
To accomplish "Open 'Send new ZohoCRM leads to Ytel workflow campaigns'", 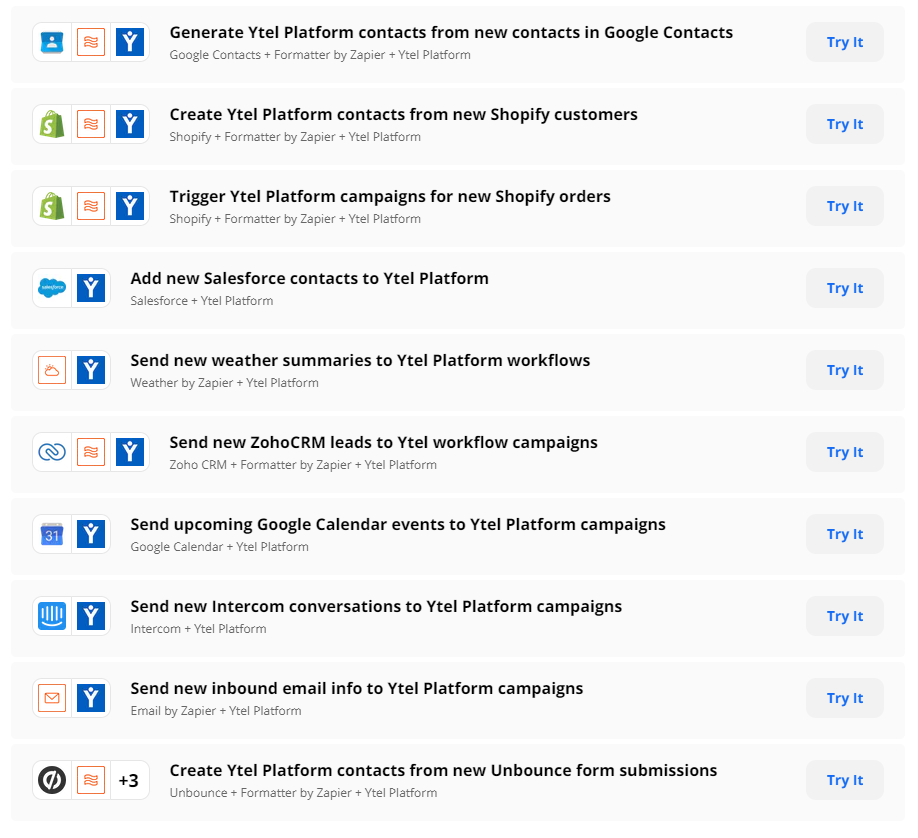I will 383,442.
